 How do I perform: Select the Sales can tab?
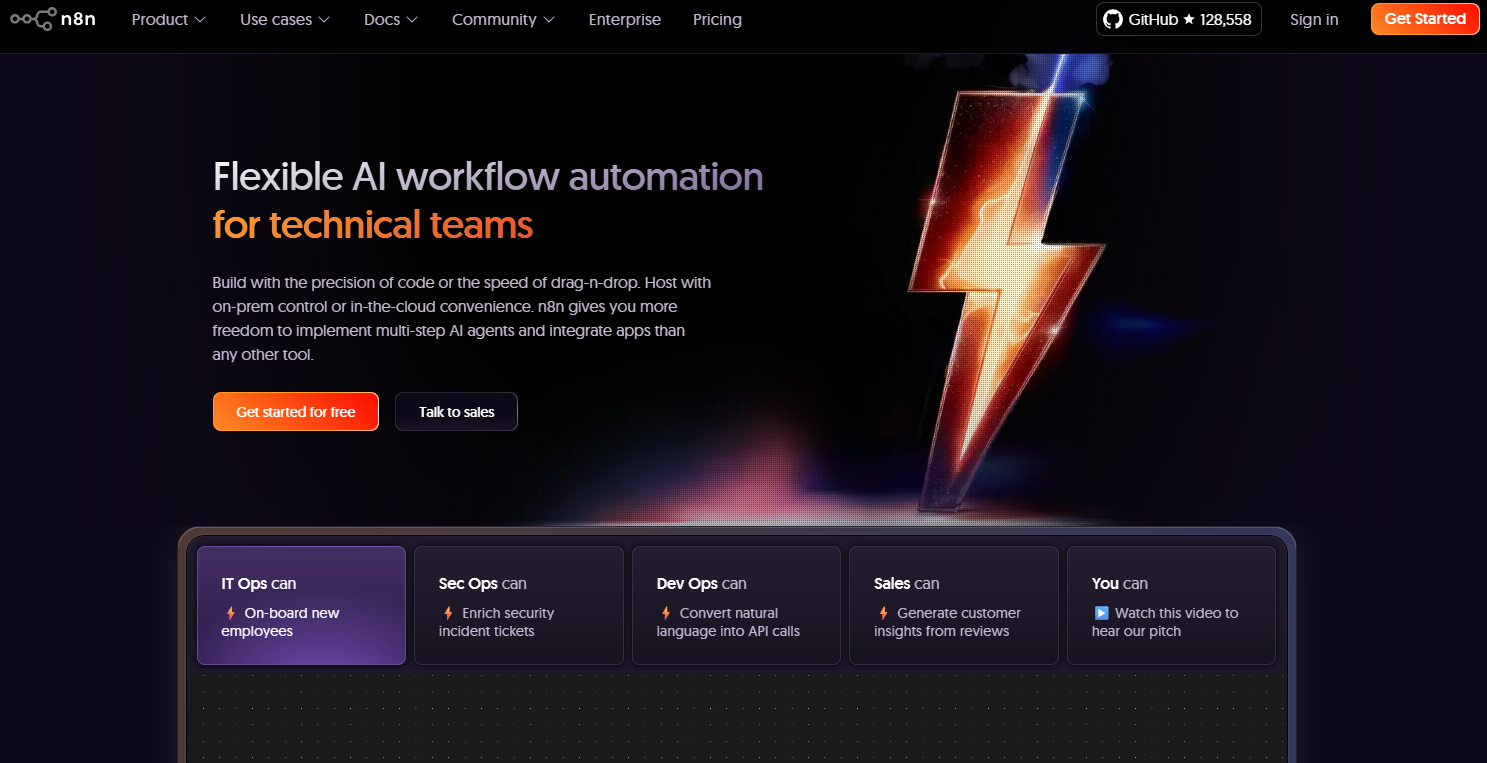coord(954,605)
